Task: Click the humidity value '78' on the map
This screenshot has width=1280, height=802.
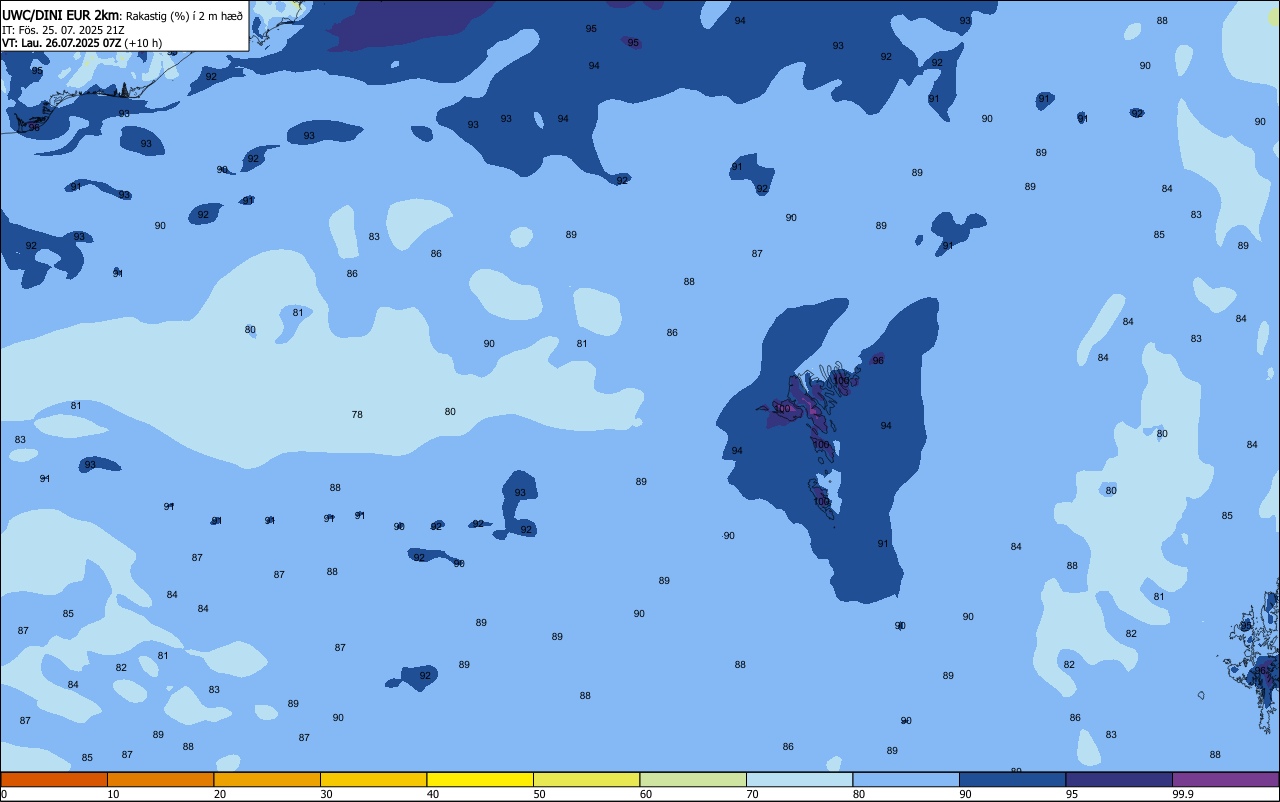Action: (357, 415)
